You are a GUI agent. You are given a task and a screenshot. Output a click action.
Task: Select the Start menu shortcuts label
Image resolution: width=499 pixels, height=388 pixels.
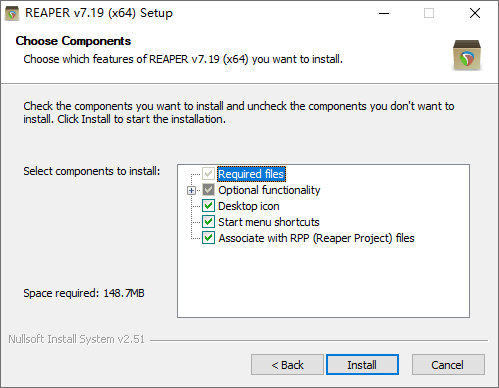click(269, 222)
